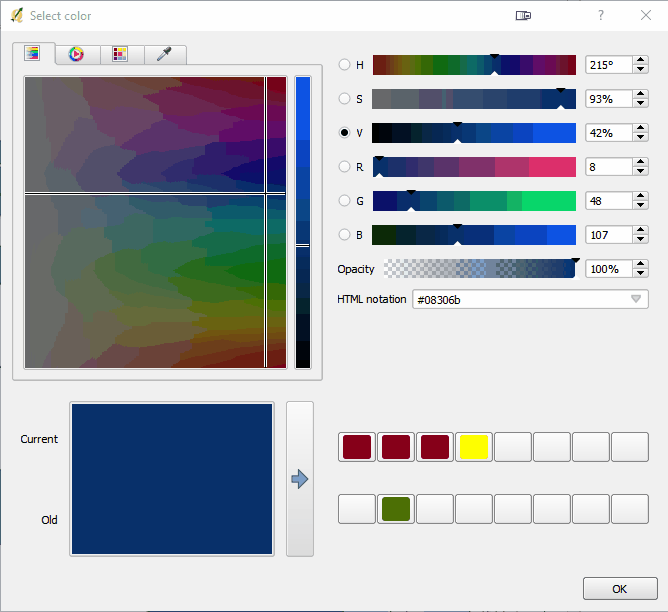Click the empty swatch left of green swatch
Image resolution: width=668 pixels, height=612 pixels.
357,509
